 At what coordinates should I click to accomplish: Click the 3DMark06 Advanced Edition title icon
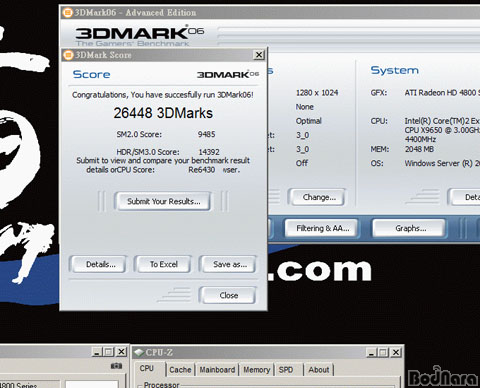(x=67, y=13)
